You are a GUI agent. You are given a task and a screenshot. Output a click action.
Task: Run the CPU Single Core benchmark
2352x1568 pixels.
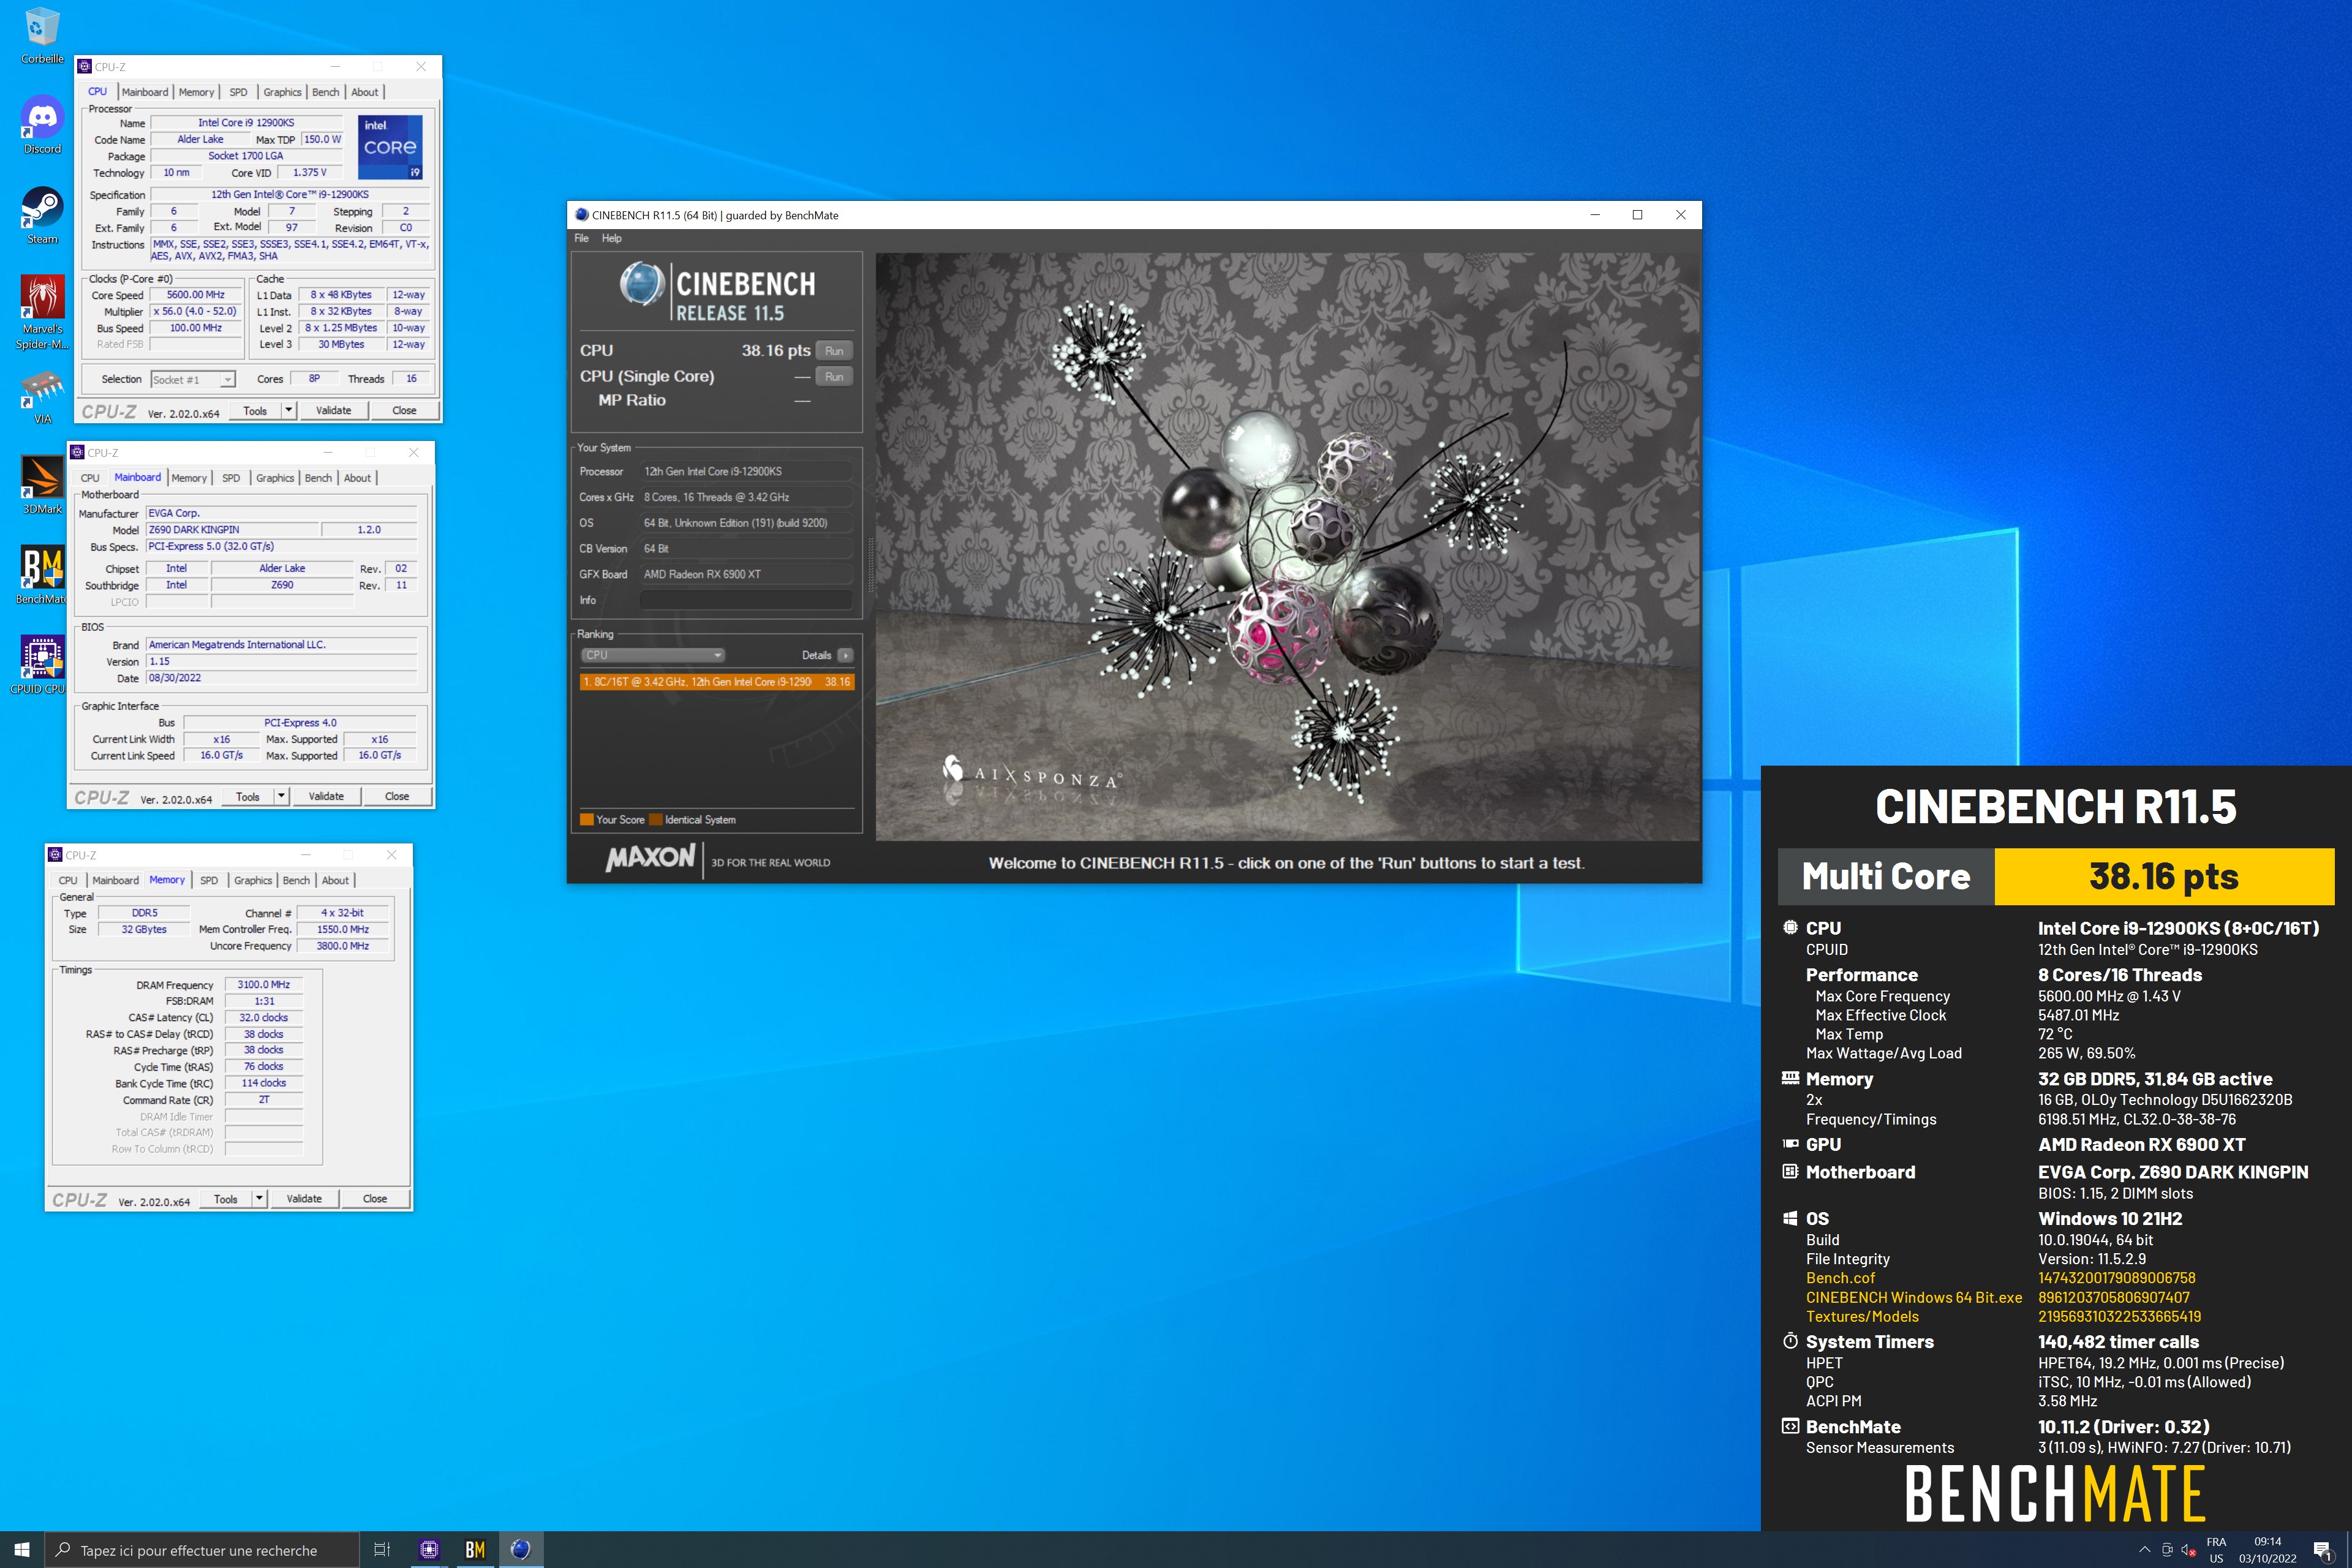[x=834, y=376]
